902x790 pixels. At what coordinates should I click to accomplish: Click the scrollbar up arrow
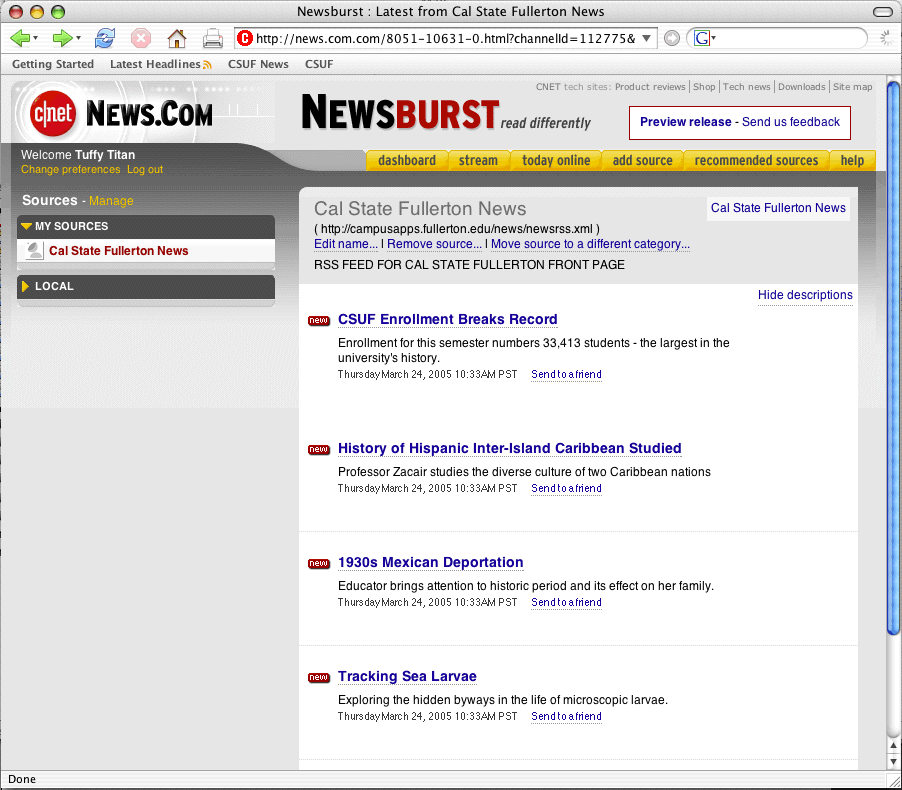893,745
